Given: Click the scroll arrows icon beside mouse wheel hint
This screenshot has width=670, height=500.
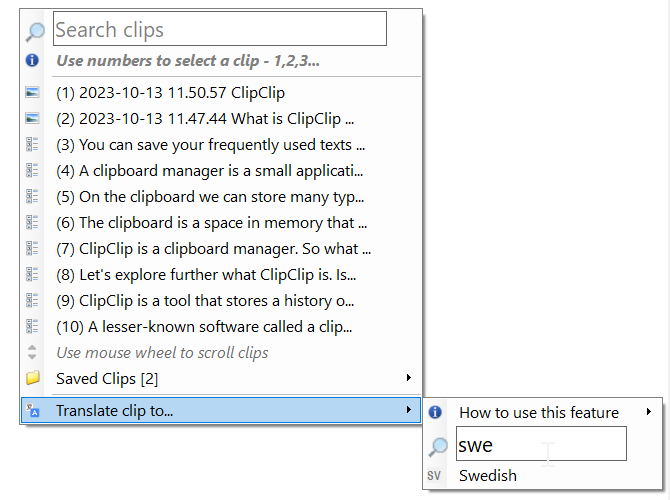Looking at the screenshot, I should [32, 353].
